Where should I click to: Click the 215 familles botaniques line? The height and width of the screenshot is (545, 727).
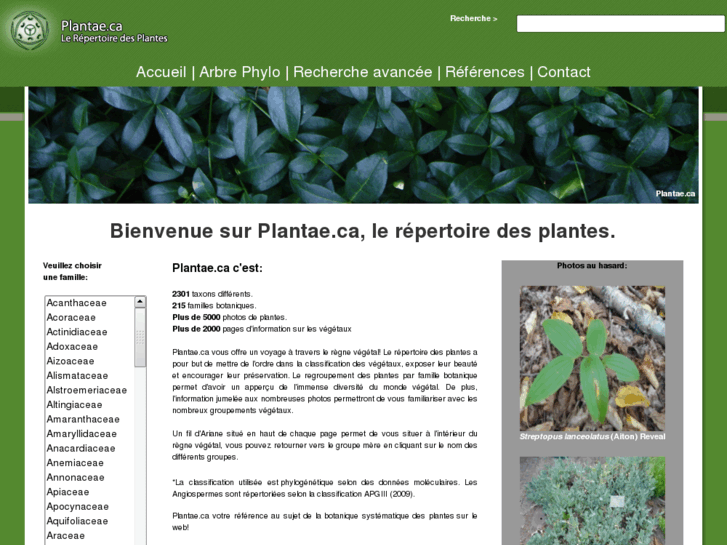pos(214,306)
